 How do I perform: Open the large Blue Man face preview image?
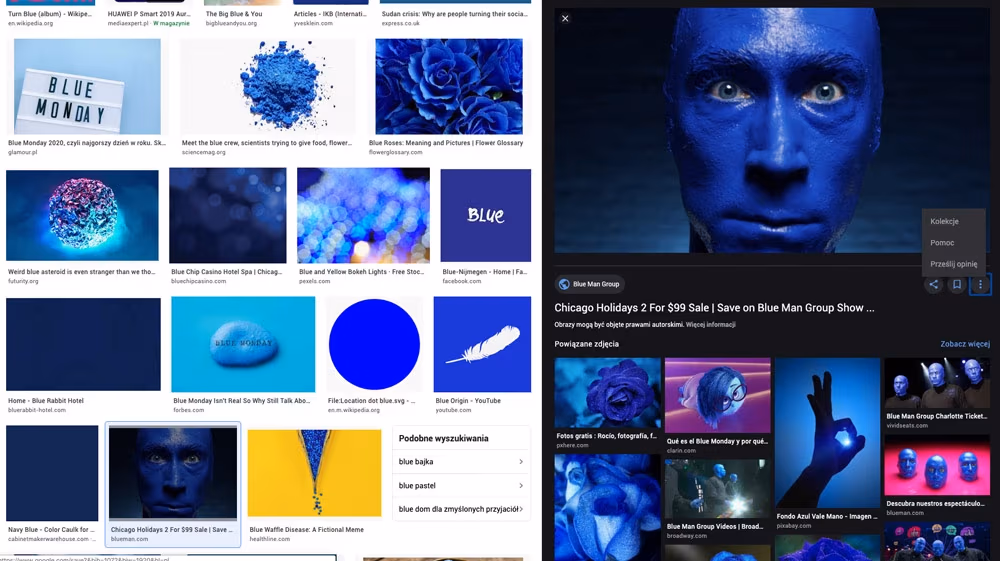772,131
